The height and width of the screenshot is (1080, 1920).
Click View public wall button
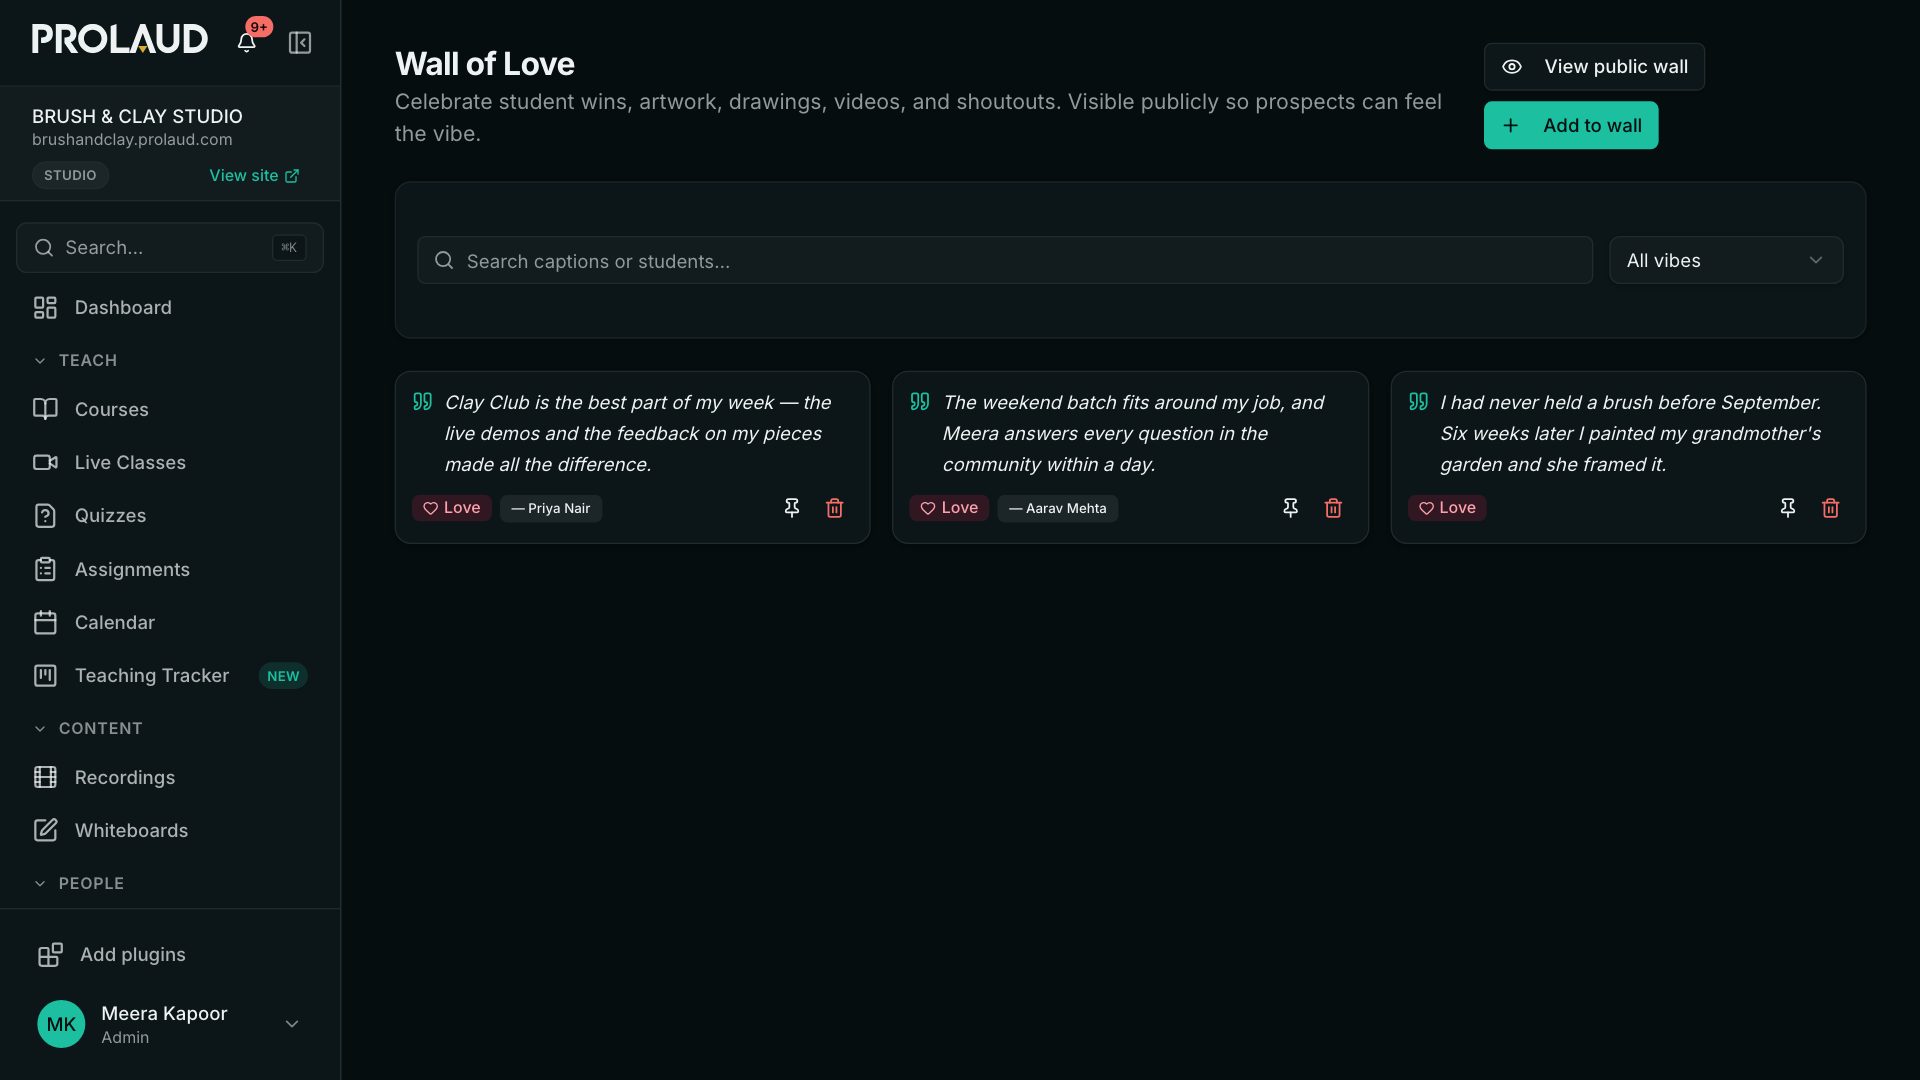click(x=1594, y=67)
